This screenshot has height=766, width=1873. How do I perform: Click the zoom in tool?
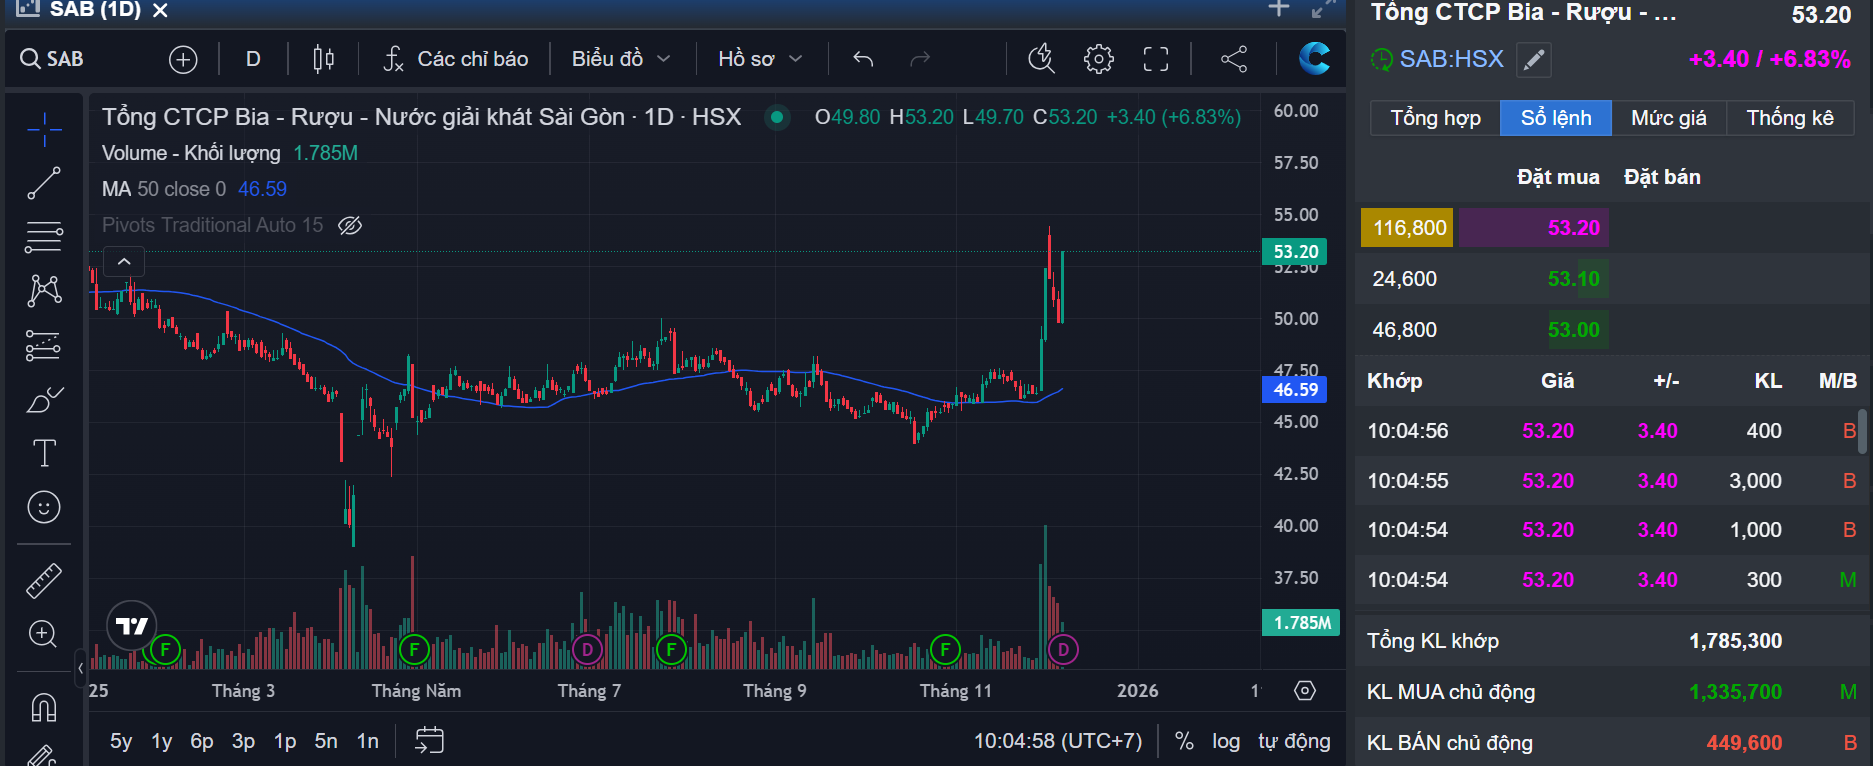[x=44, y=634]
